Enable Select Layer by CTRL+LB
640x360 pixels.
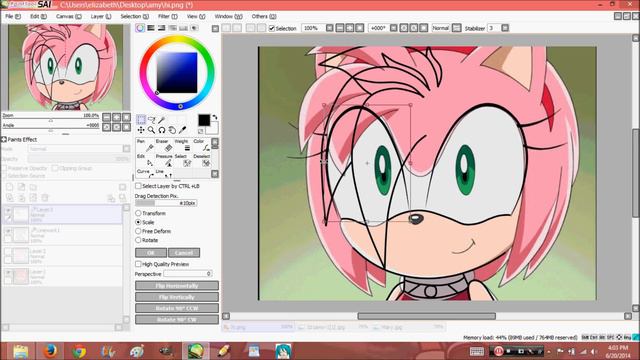[138, 186]
